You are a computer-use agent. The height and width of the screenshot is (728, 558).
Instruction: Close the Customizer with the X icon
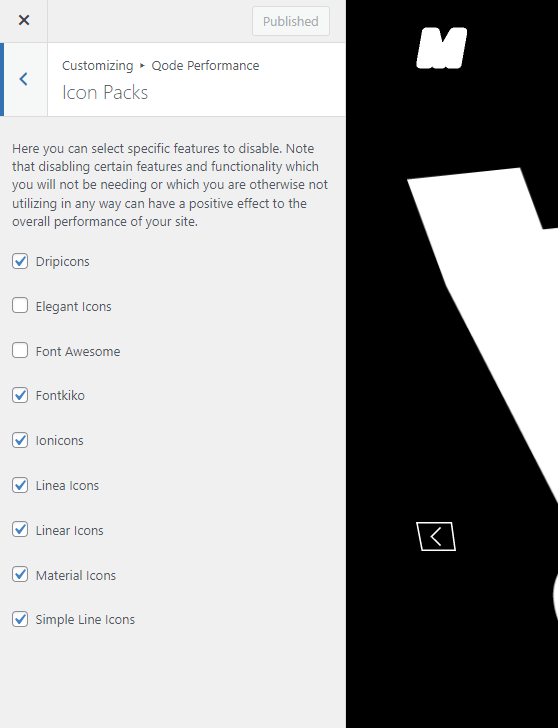click(24, 20)
